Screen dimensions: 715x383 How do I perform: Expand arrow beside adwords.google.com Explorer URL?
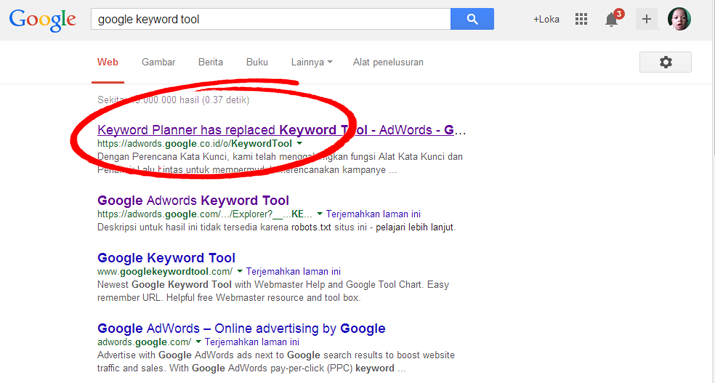[320, 214]
